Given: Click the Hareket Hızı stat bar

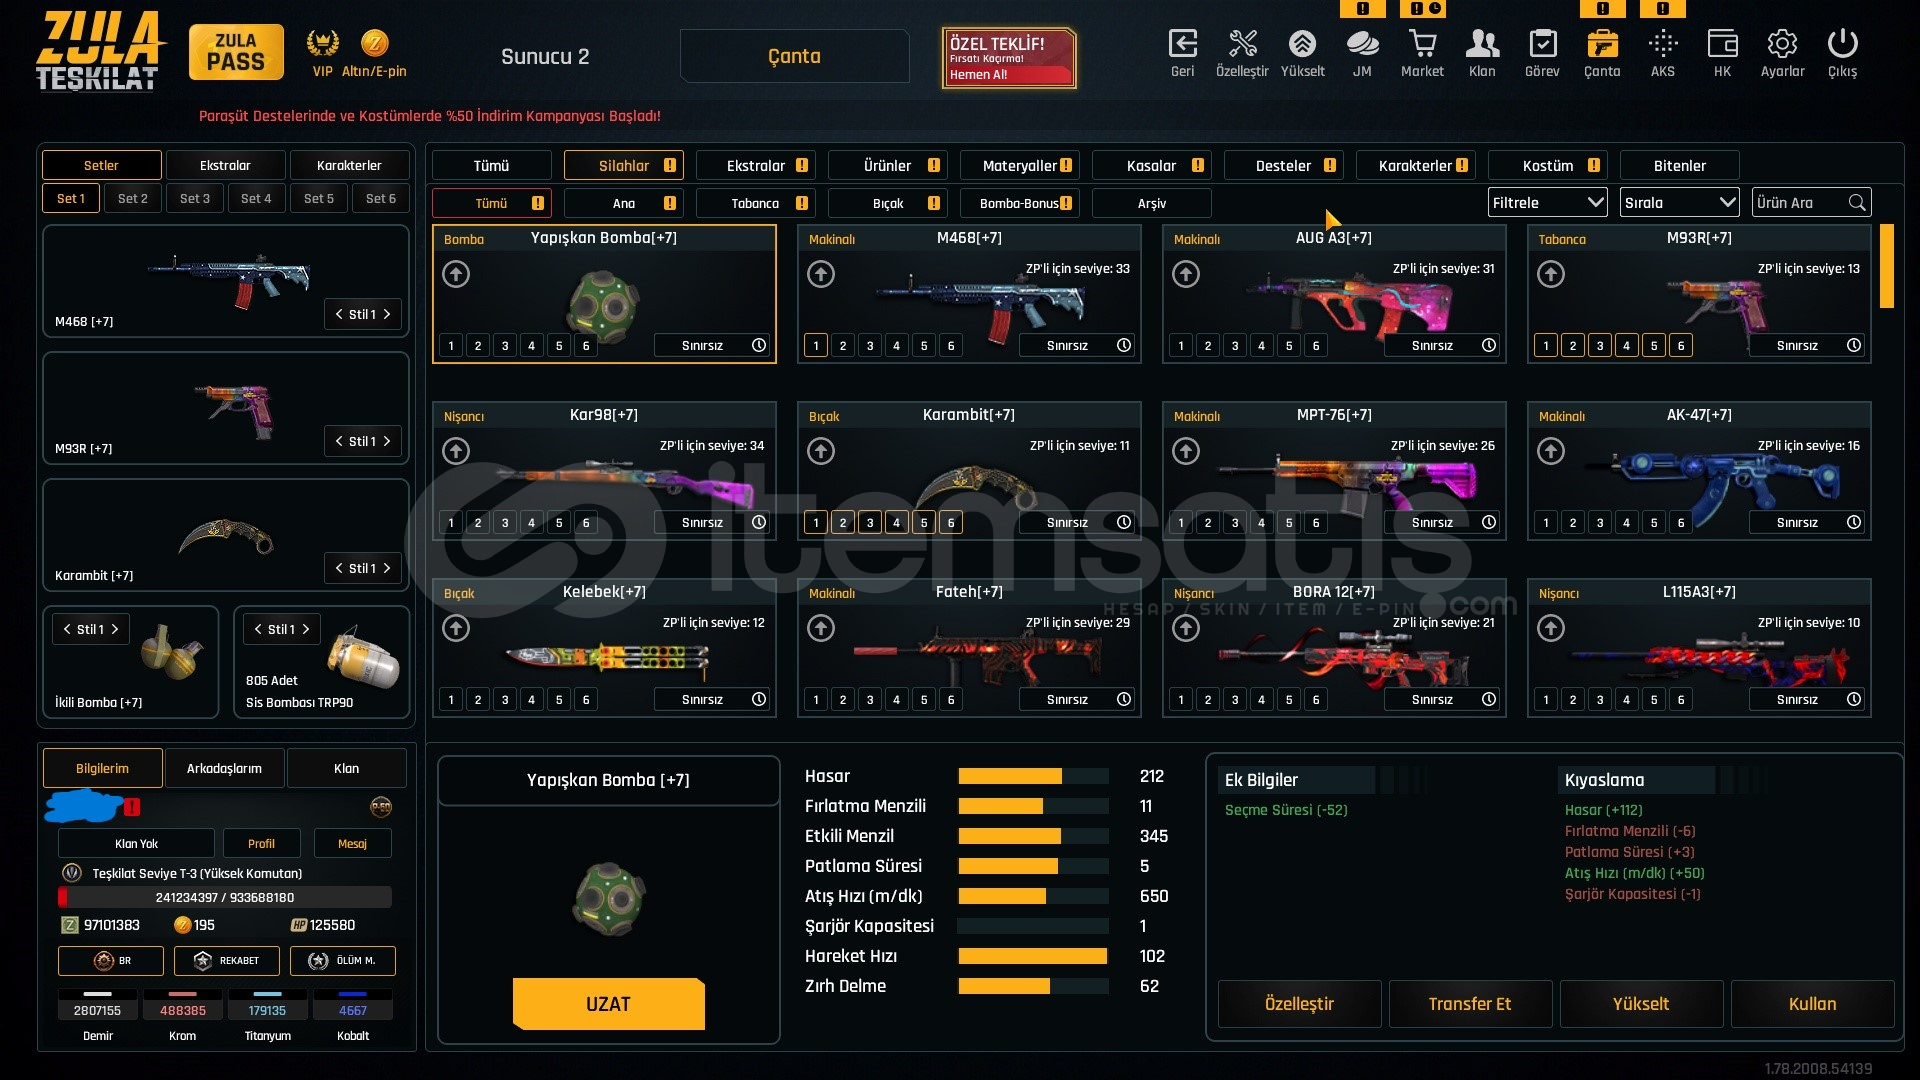Looking at the screenshot, I should (x=1033, y=956).
